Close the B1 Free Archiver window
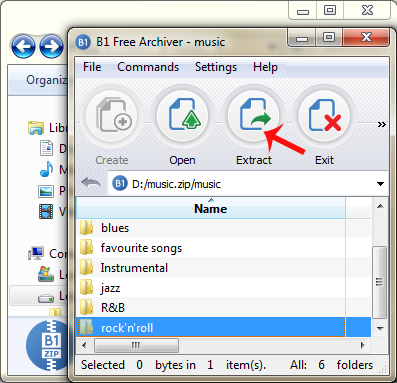This screenshot has width=397, height=383. pos(366,37)
